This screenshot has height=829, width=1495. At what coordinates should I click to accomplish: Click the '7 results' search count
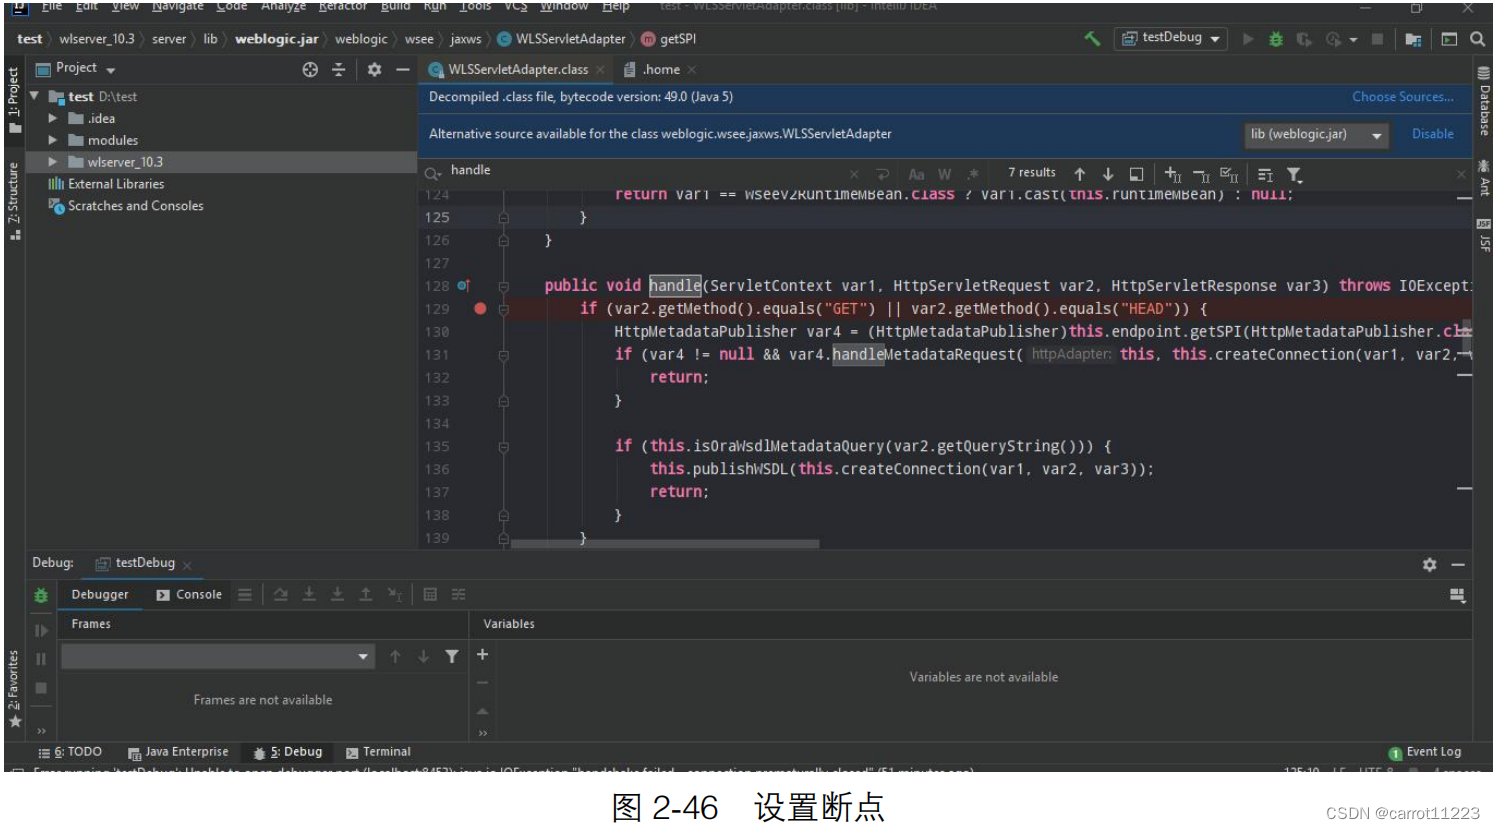click(1031, 173)
